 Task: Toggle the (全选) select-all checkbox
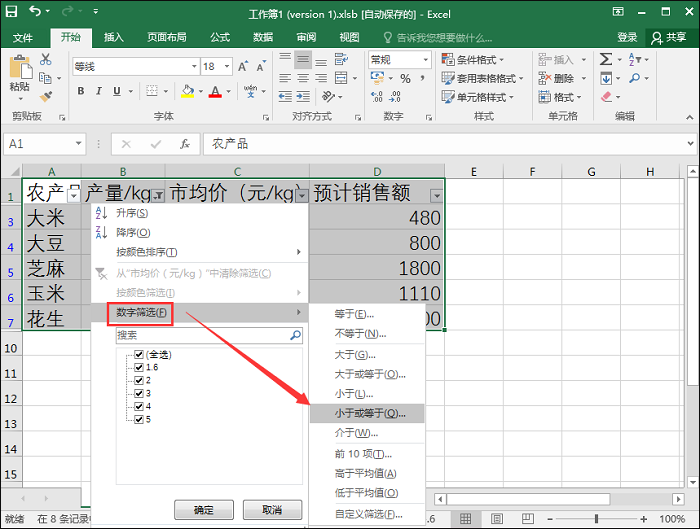point(139,354)
